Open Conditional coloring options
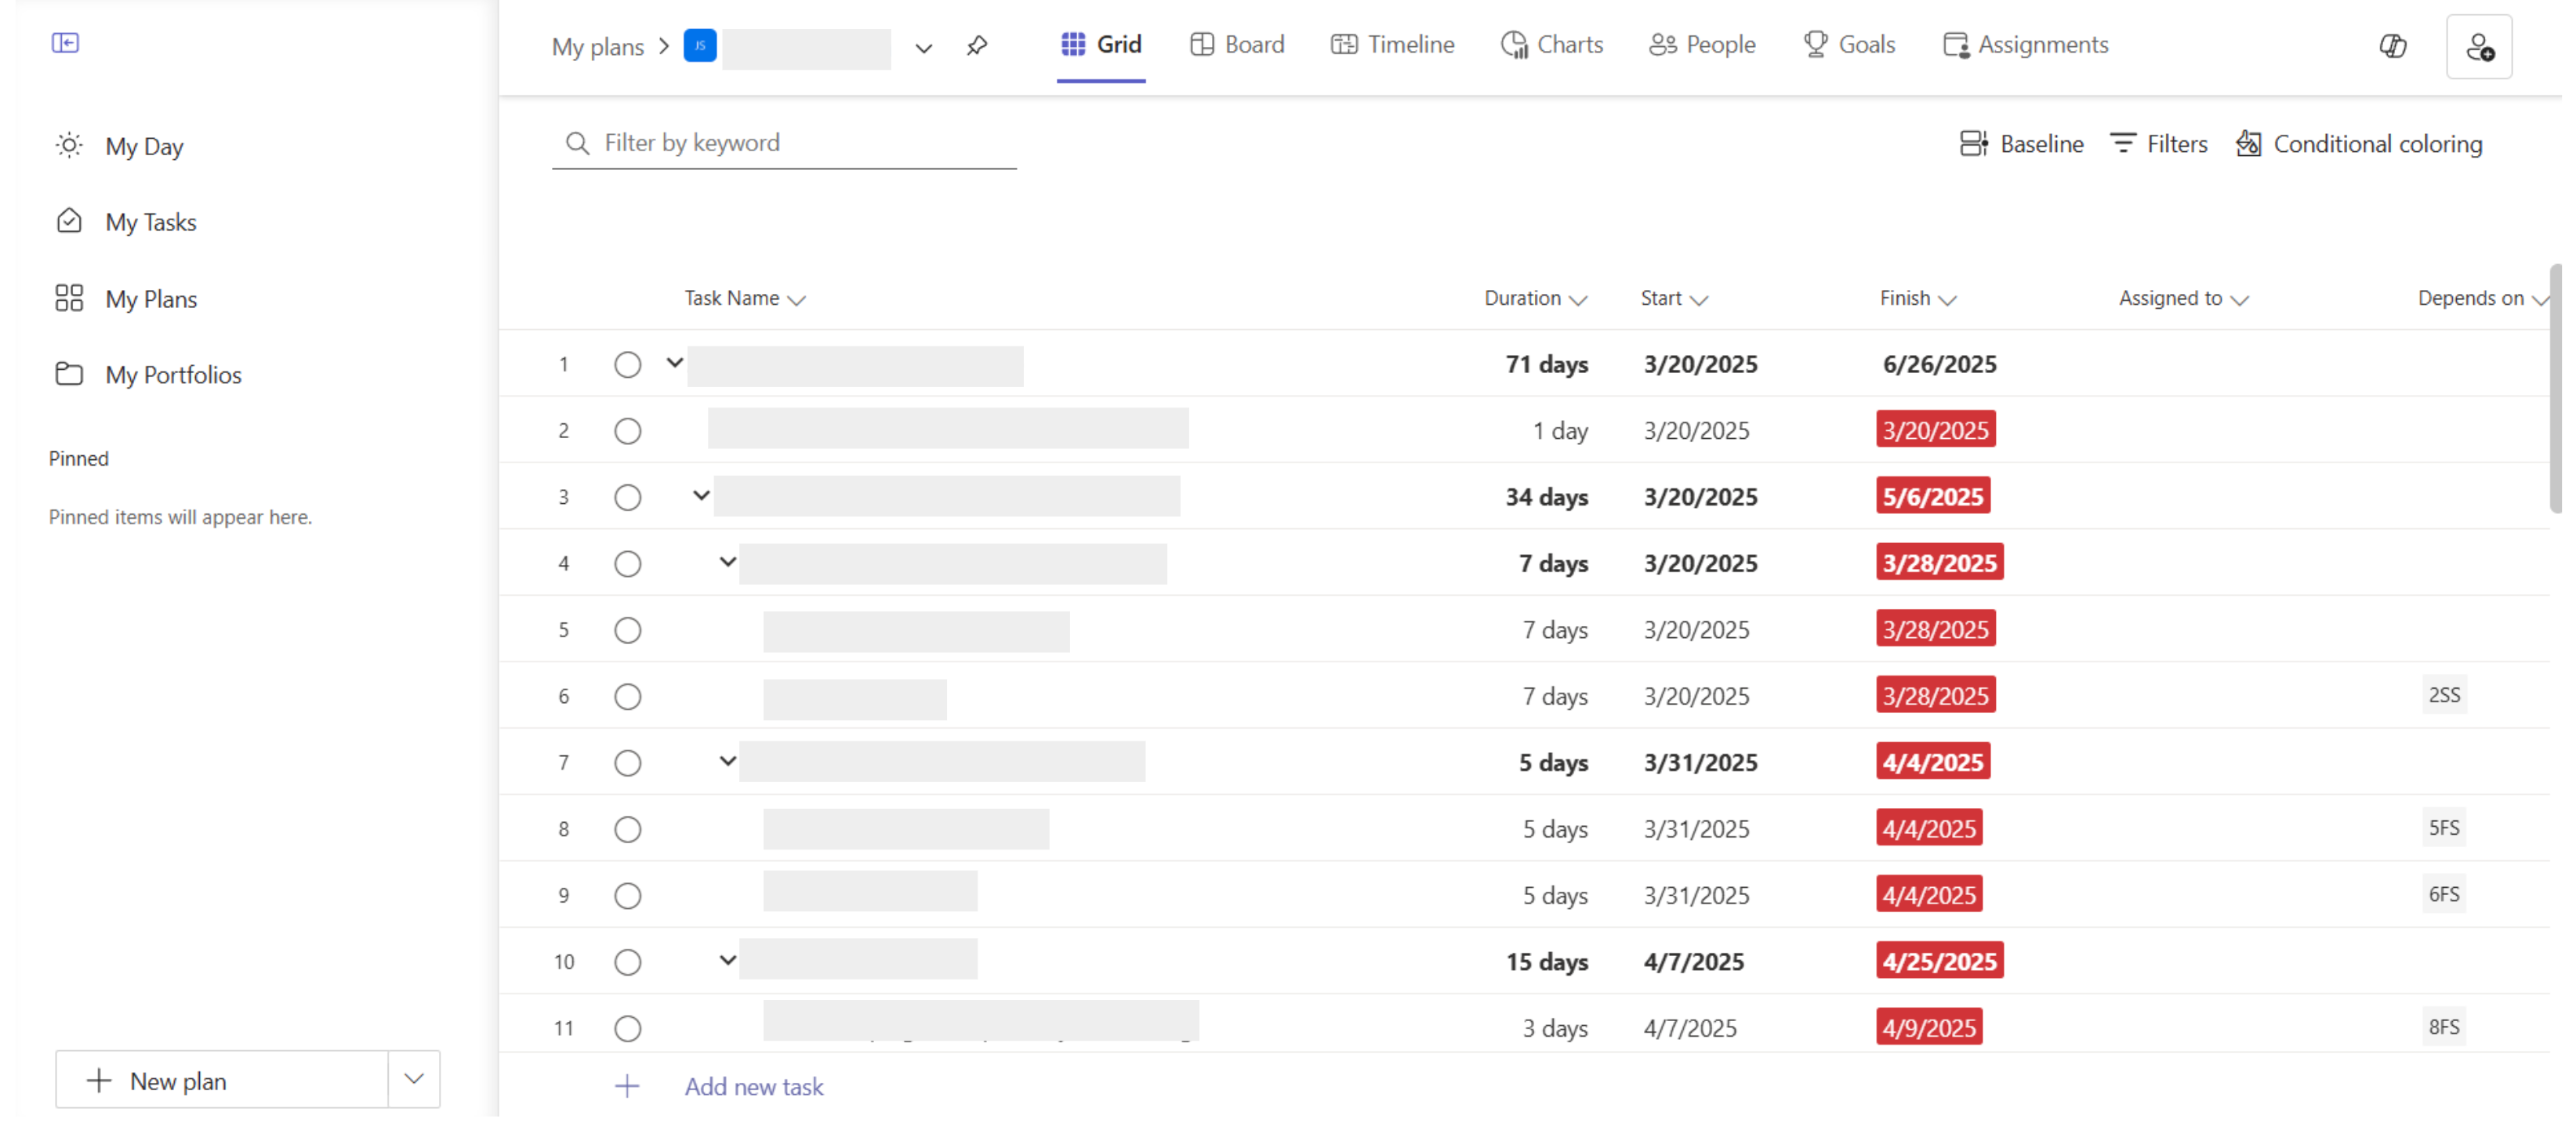The height and width of the screenshot is (1141, 2576). tap(2359, 144)
